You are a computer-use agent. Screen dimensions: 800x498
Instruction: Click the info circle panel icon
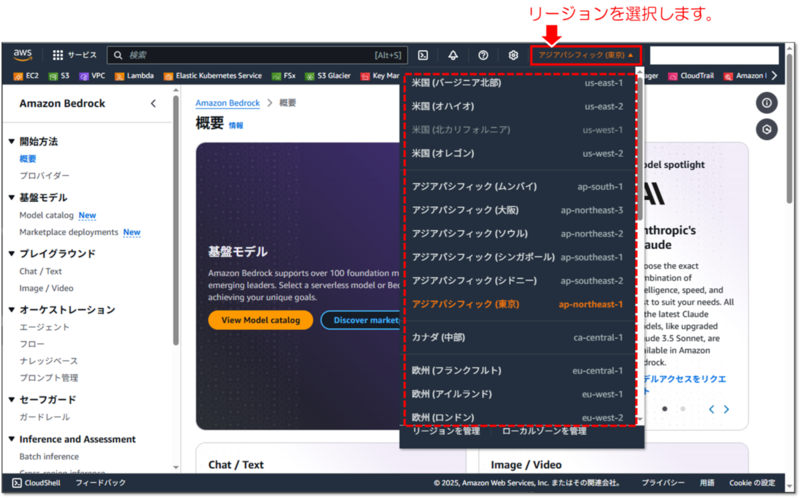click(766, 103)
